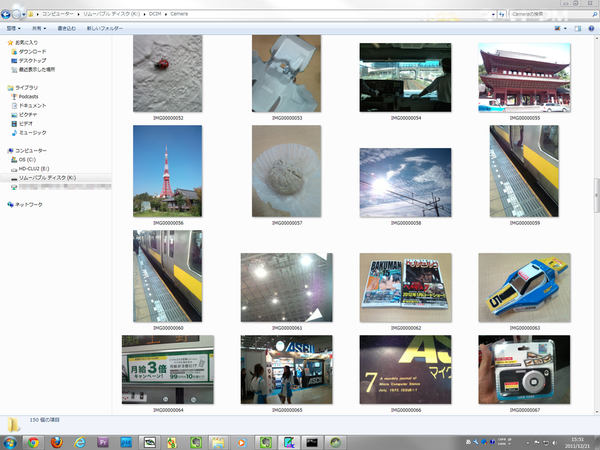Open the 整理 menu
Image resolution: width=600 pixels, height=450 pixels.
pos(13,28)
